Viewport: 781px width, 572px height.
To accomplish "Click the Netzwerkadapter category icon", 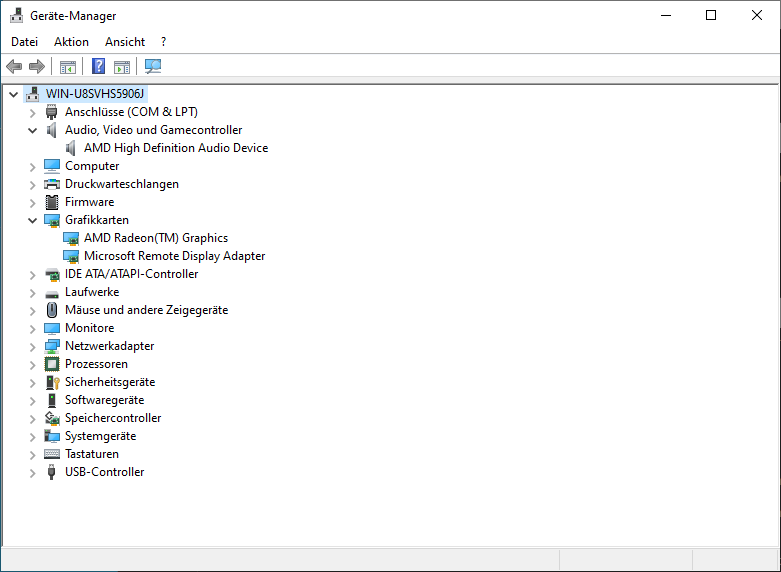I will point(52,346).
